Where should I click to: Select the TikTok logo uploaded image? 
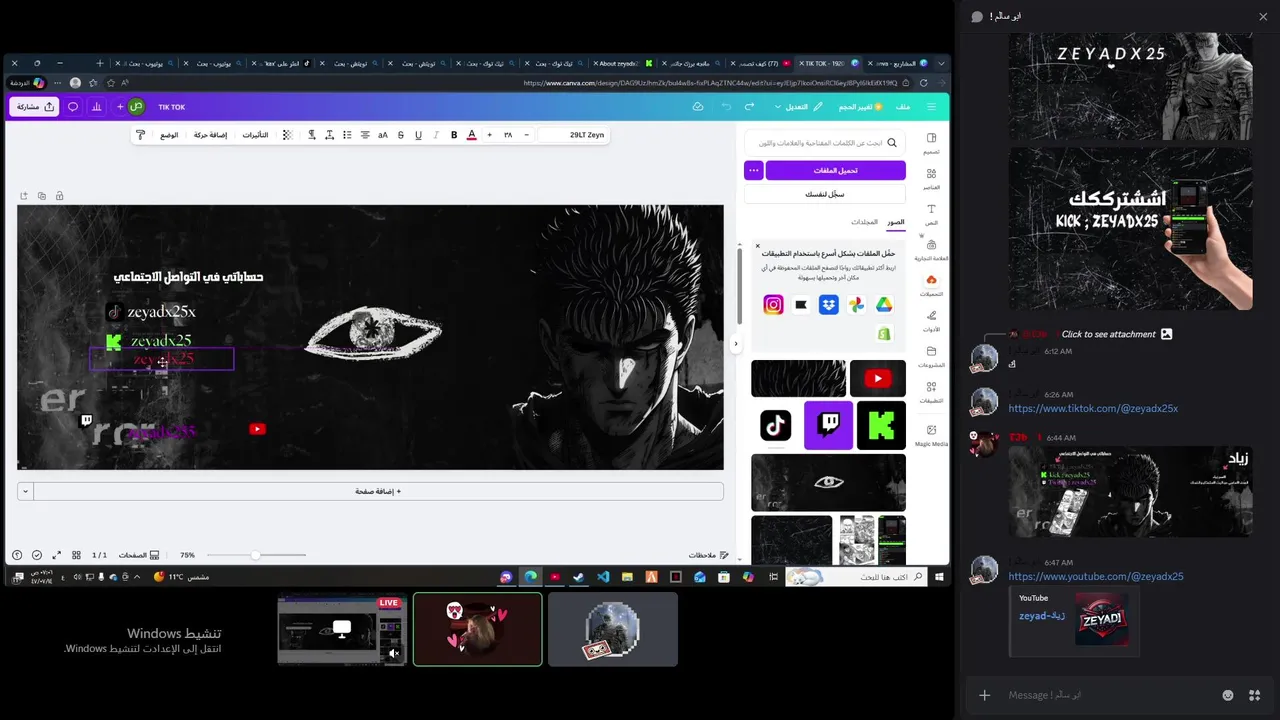(776, 425)
